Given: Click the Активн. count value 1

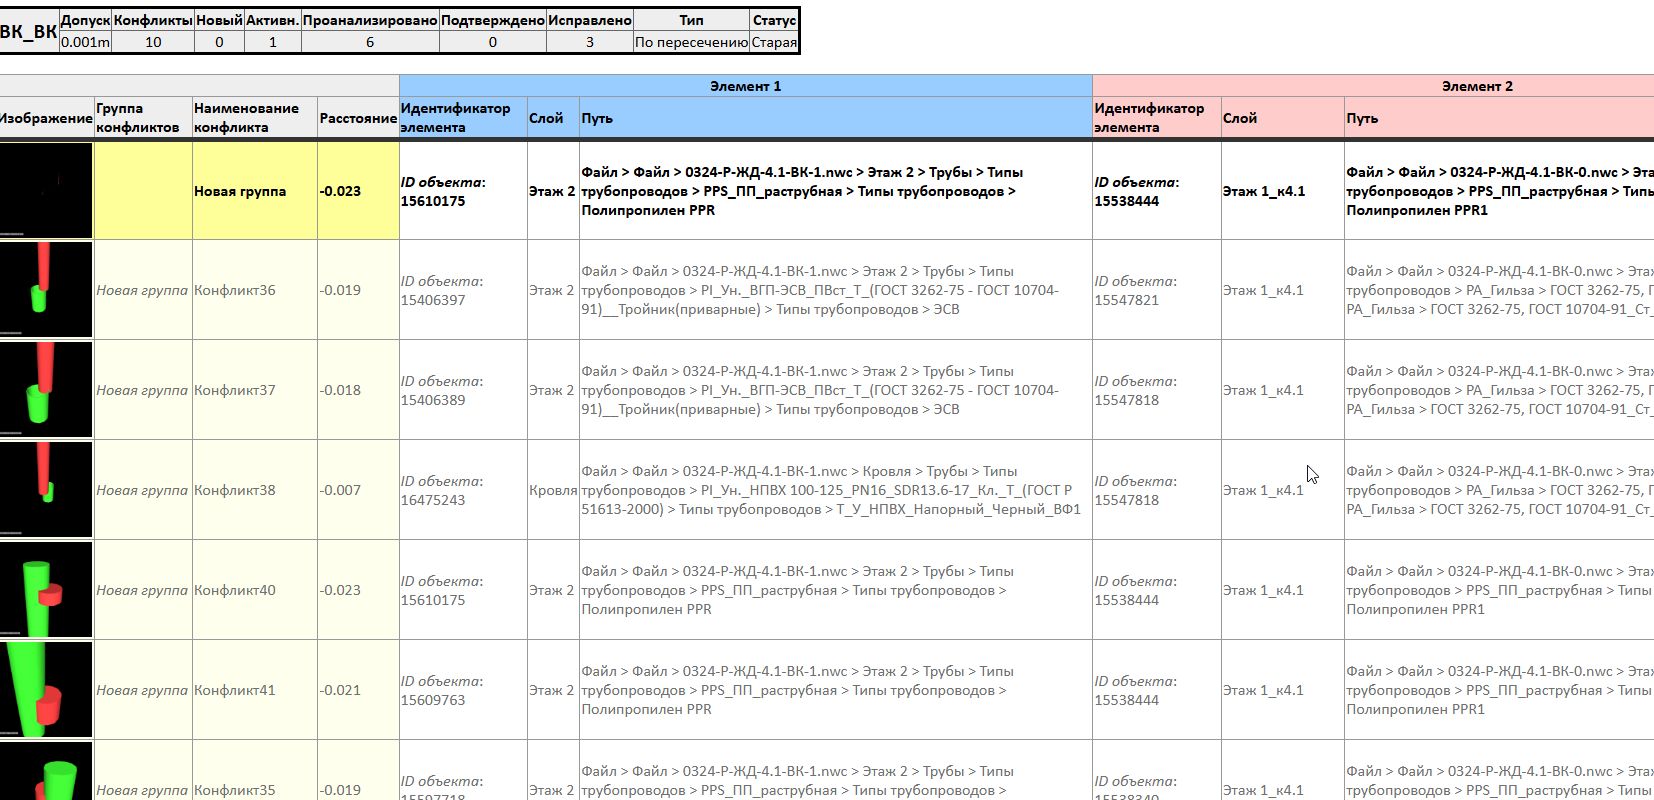Looking at the screenshot, I should point(273,42).
